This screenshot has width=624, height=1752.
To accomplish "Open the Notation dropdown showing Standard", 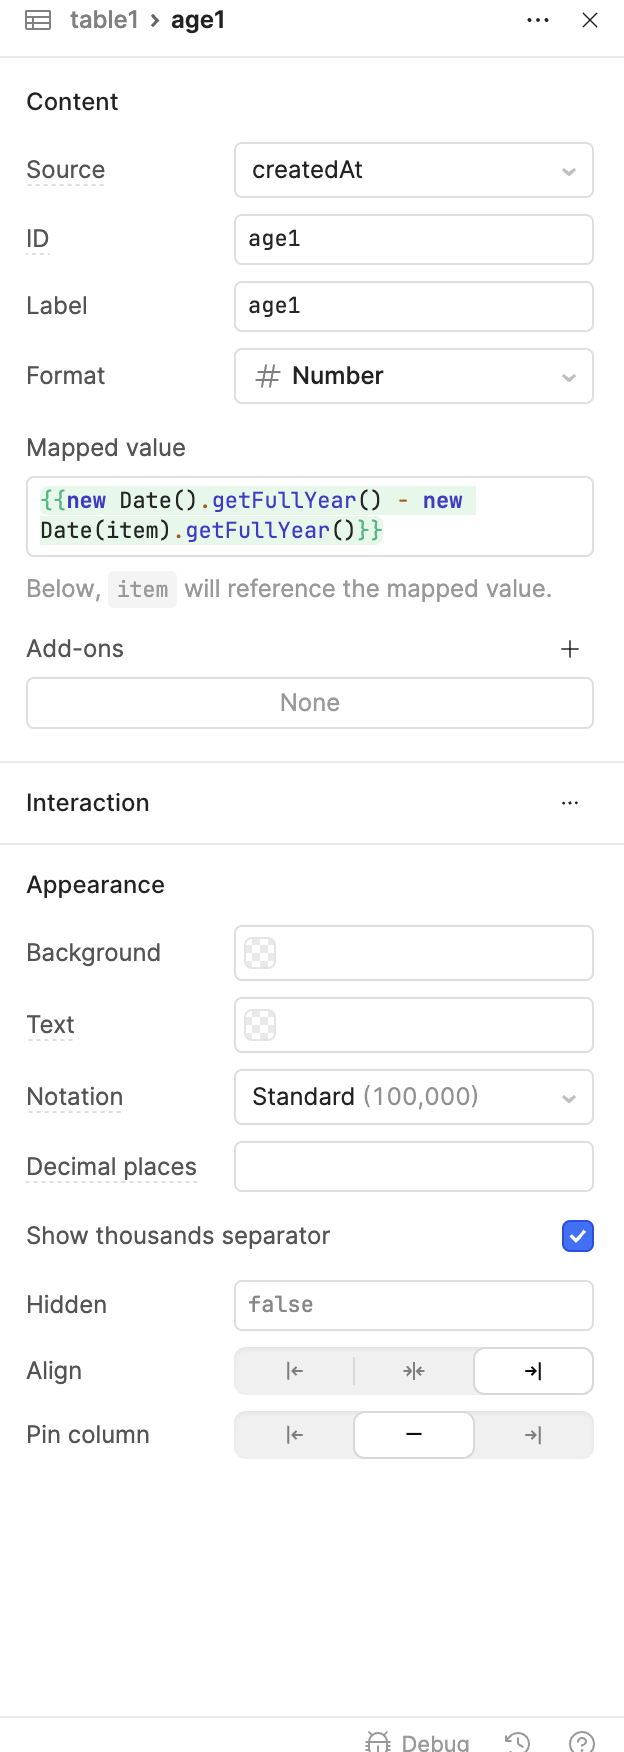I will (x=414, y=1097).
